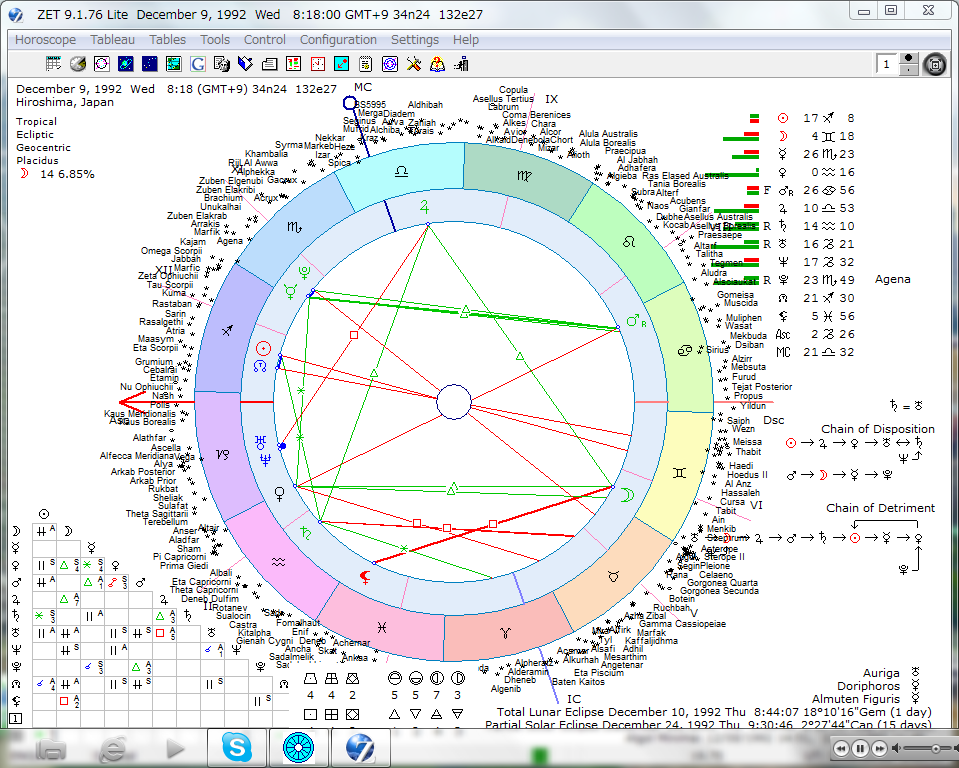This screenshot has width=959, height=768.
Task: Skip to previous track in taskbar player
Action: click(x=842, y=748)
